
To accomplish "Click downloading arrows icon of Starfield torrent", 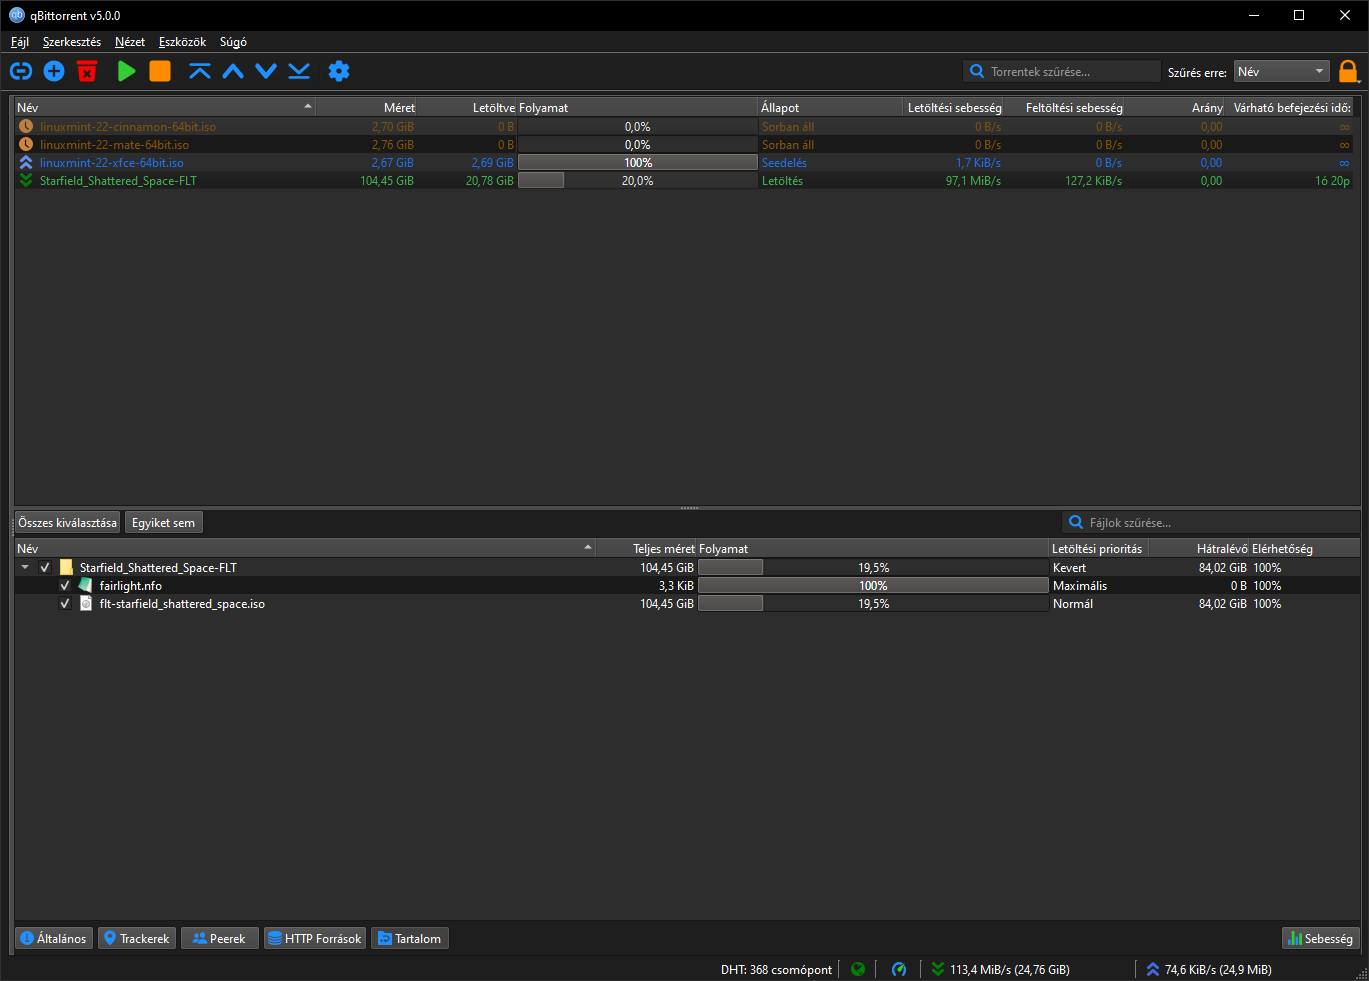I will pos(26,180).
